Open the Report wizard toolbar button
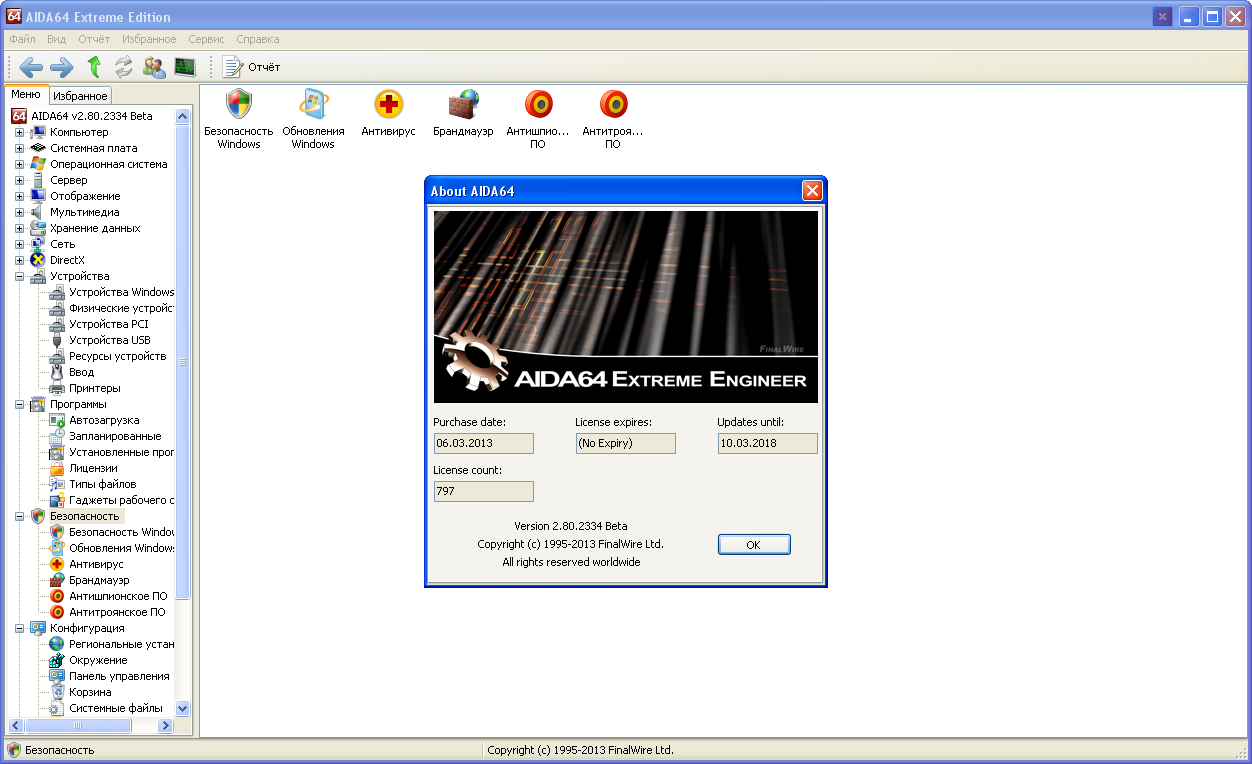Viewport: 1252px width, 764px height. pyautogui.click(x=252, y=67)
